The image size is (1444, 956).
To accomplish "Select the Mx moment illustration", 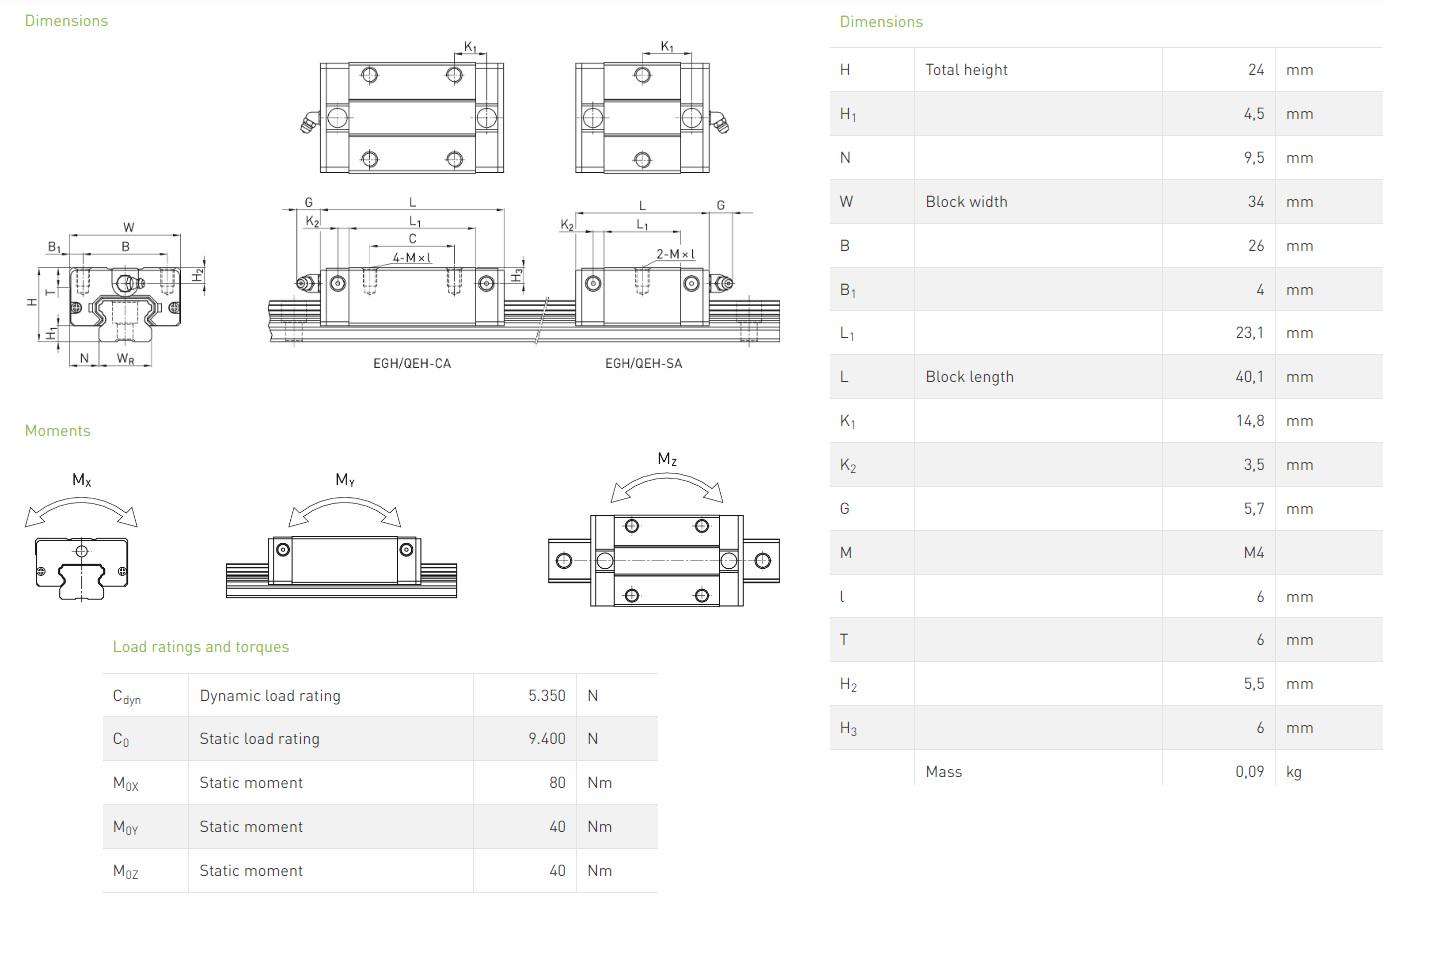I will click(x=82, y=536).
